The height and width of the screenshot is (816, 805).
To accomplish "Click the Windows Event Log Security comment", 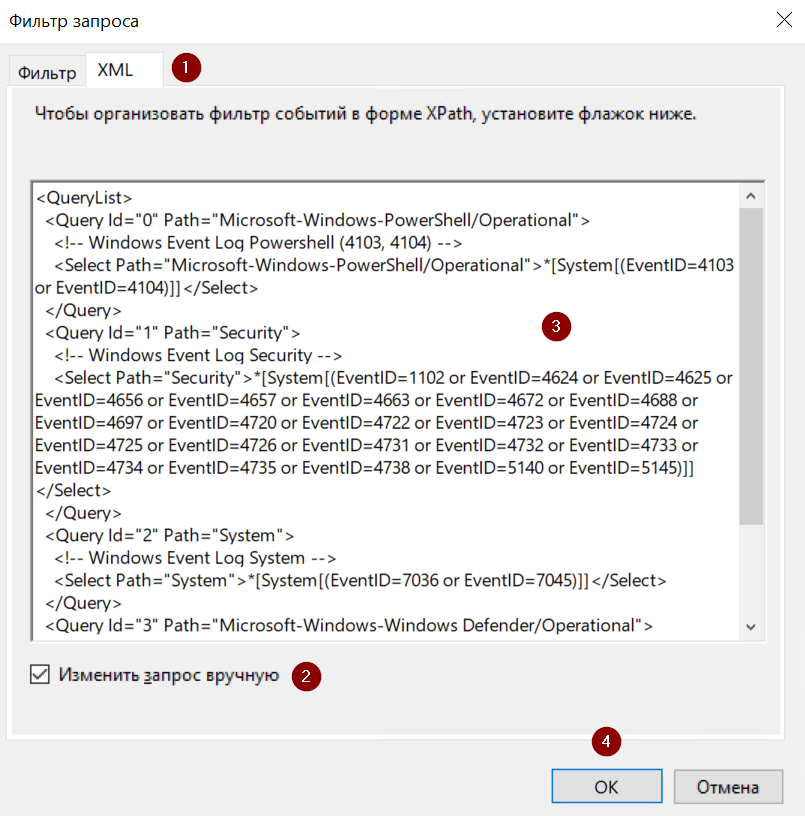I will click(x=198, y=356).
